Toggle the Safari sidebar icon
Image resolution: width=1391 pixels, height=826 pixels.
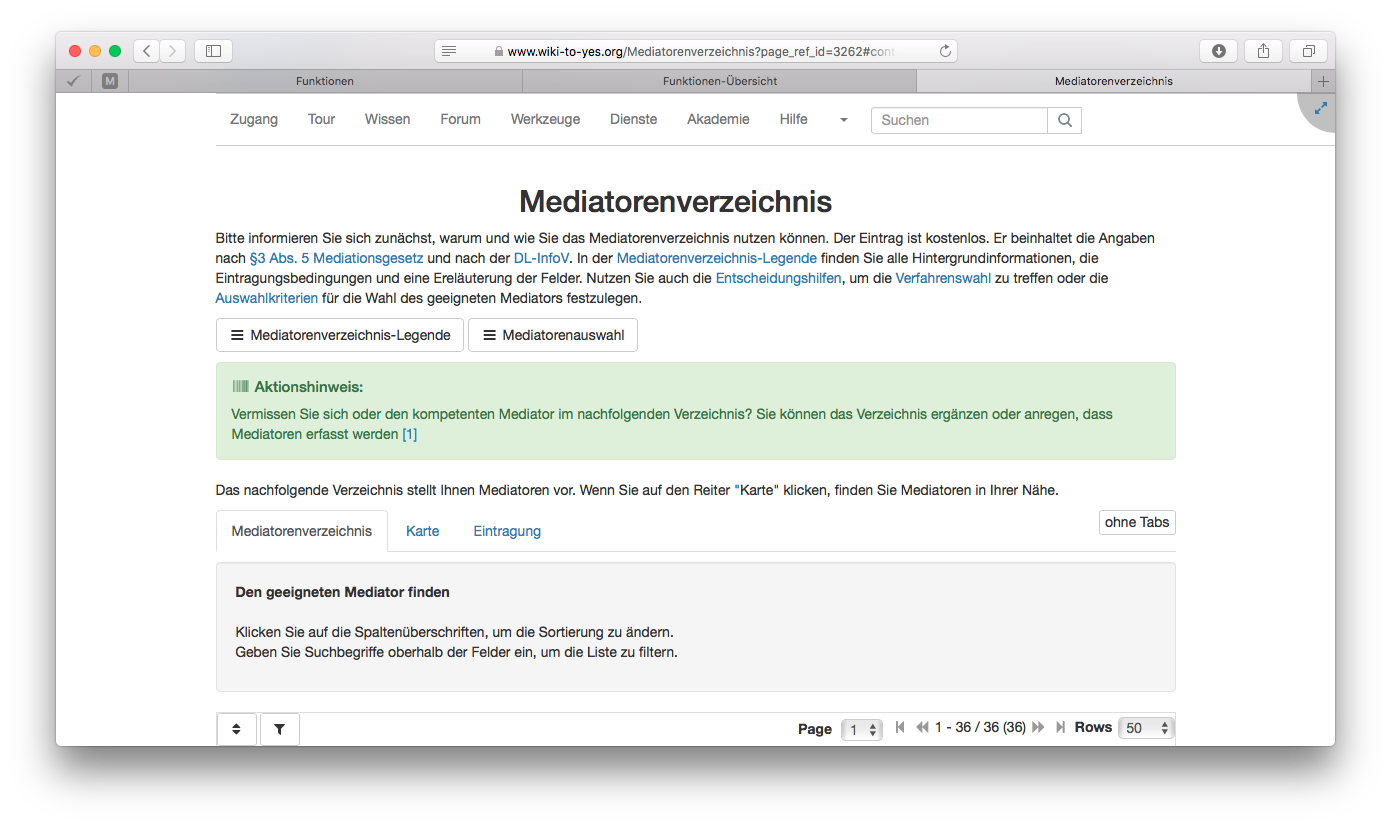[213, 51]
